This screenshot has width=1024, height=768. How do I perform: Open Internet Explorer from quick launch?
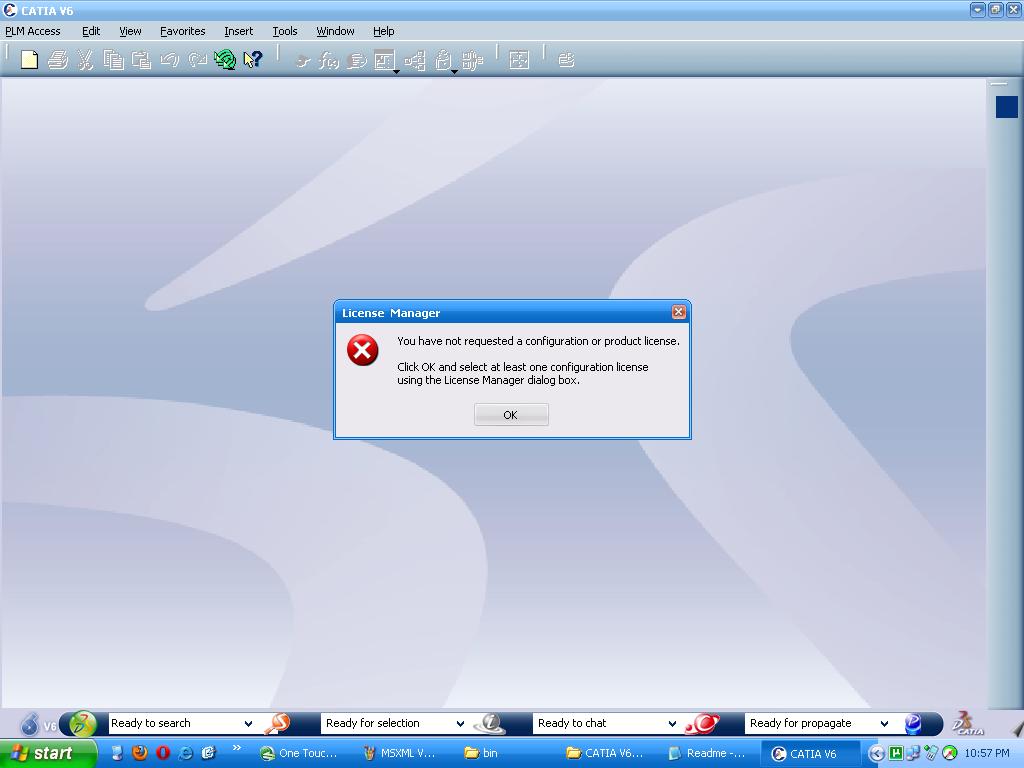[186, 753]
